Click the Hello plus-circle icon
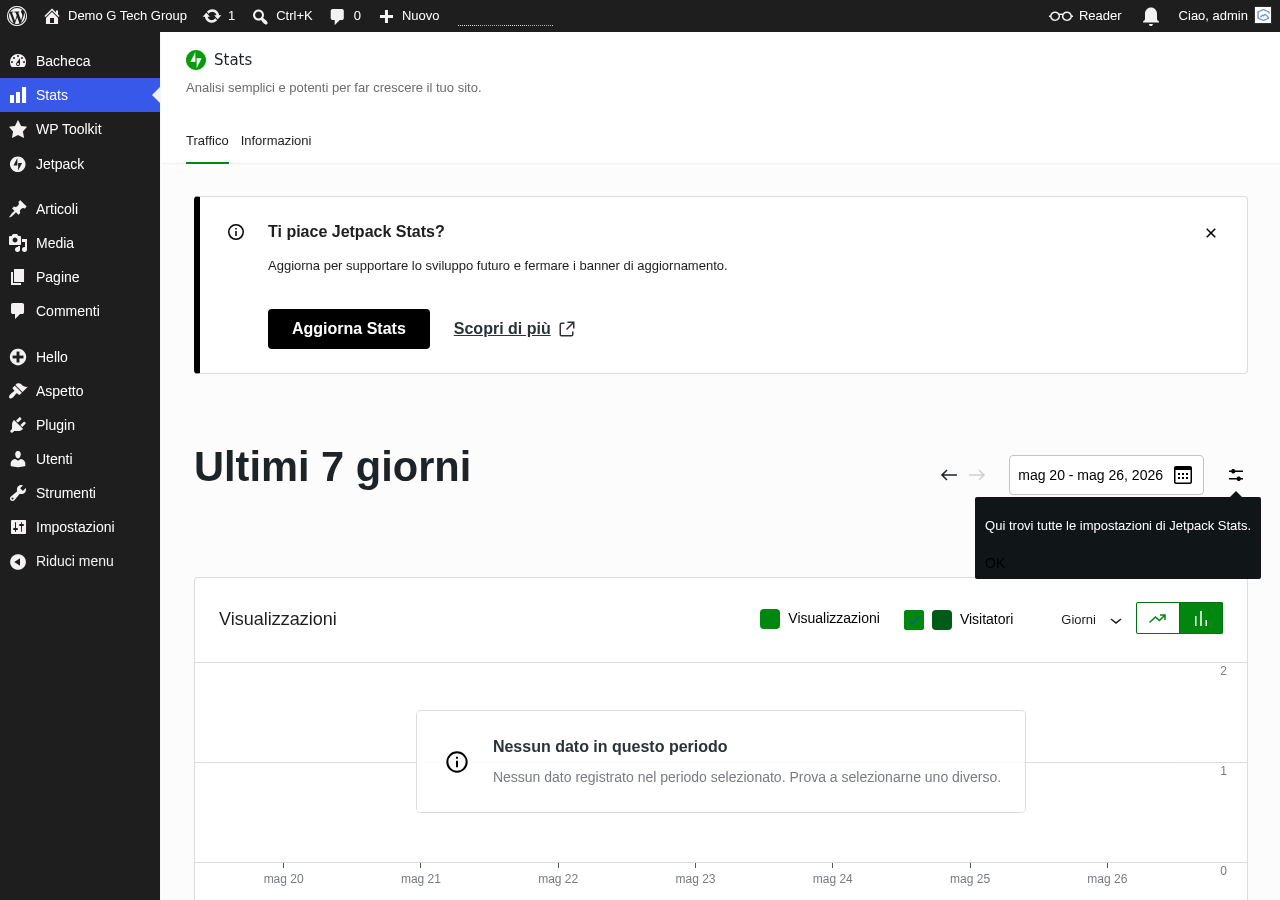Viewport: 1280px width, 900px height. point(18,357)
